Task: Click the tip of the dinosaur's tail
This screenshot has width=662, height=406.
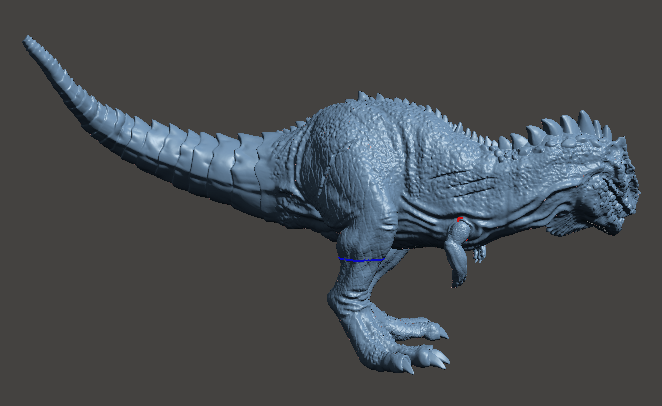Action: click(29, 41)
